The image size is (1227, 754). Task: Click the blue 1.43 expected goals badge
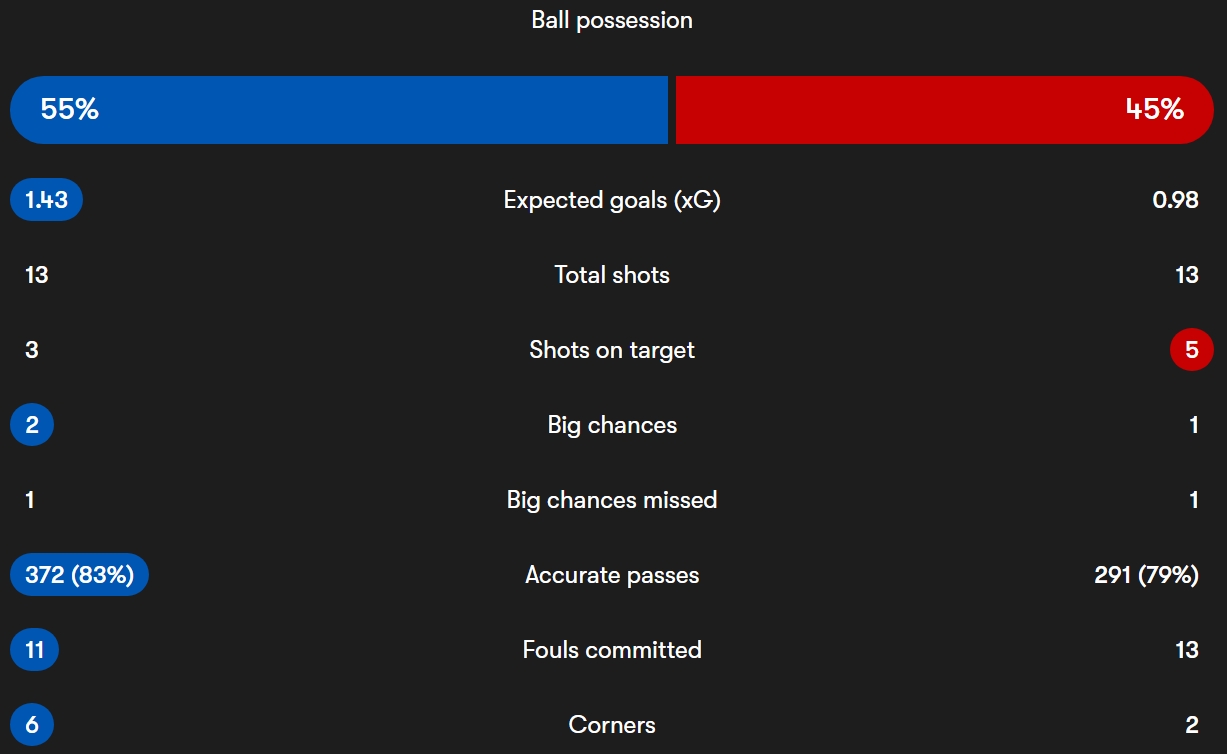coord(46,200)
